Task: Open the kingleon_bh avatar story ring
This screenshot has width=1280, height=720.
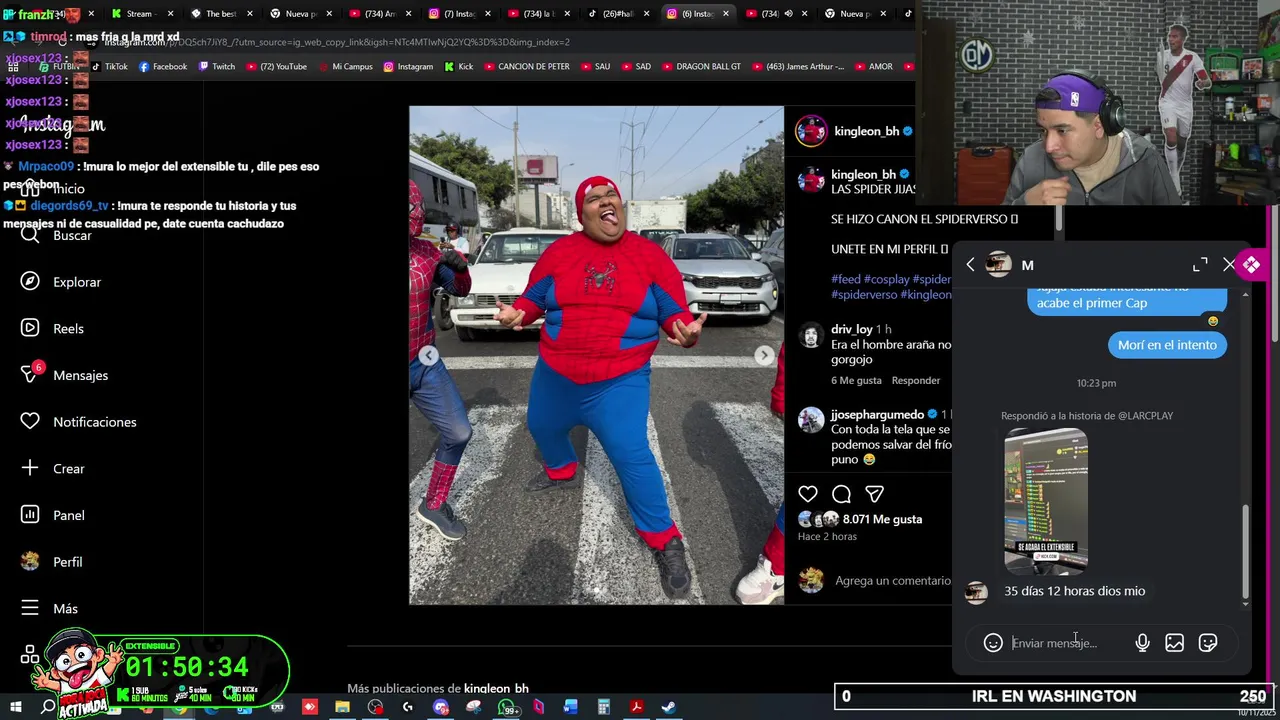Action: point(811,131)
